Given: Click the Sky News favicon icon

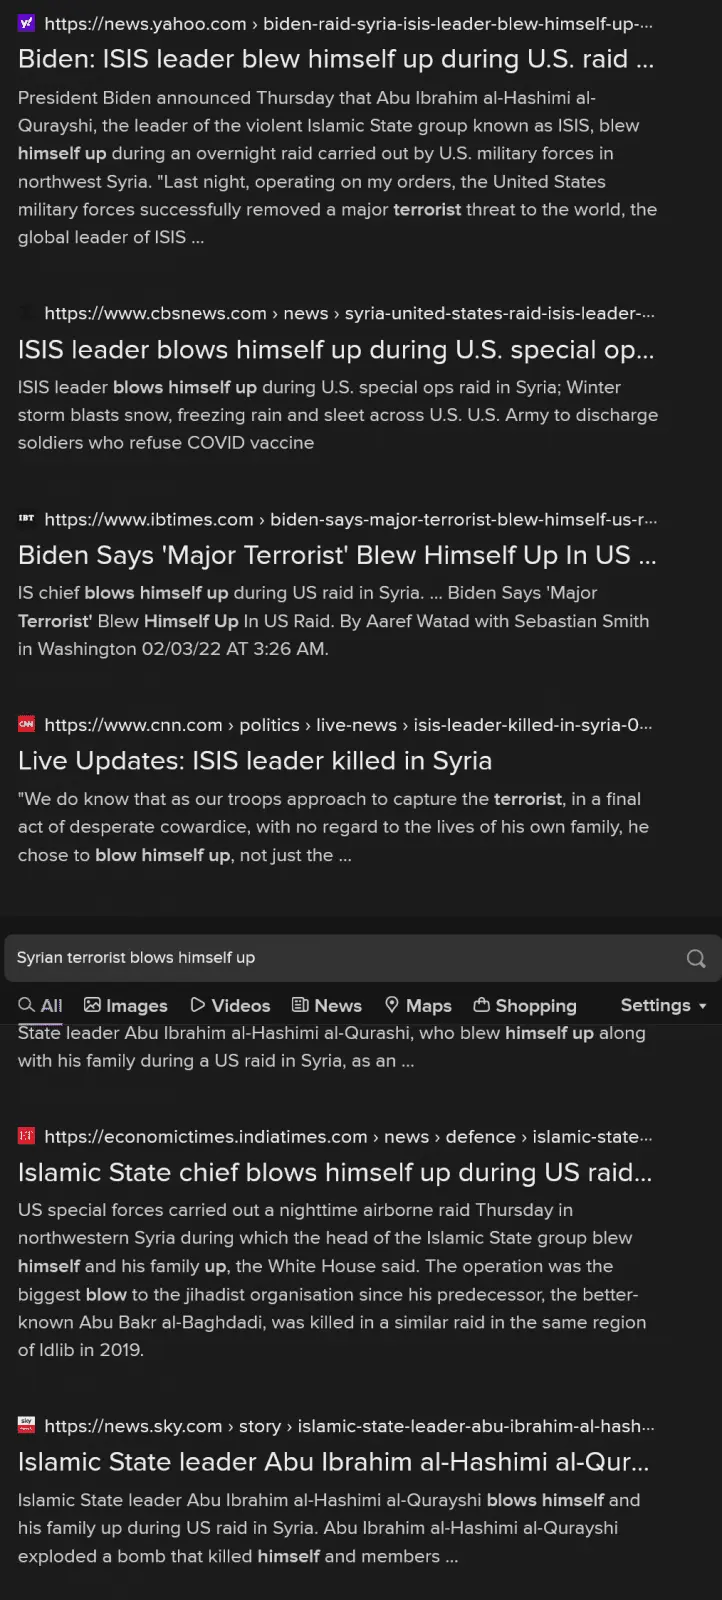Looking at the screenshot, I should coord(27,1426).
